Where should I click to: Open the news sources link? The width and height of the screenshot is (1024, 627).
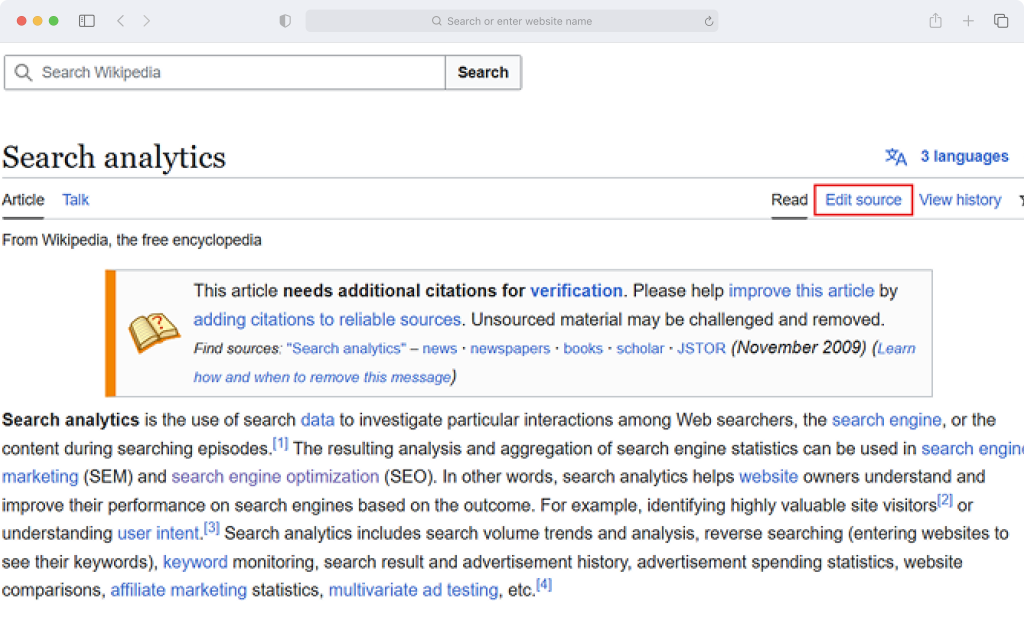(440, 349)
